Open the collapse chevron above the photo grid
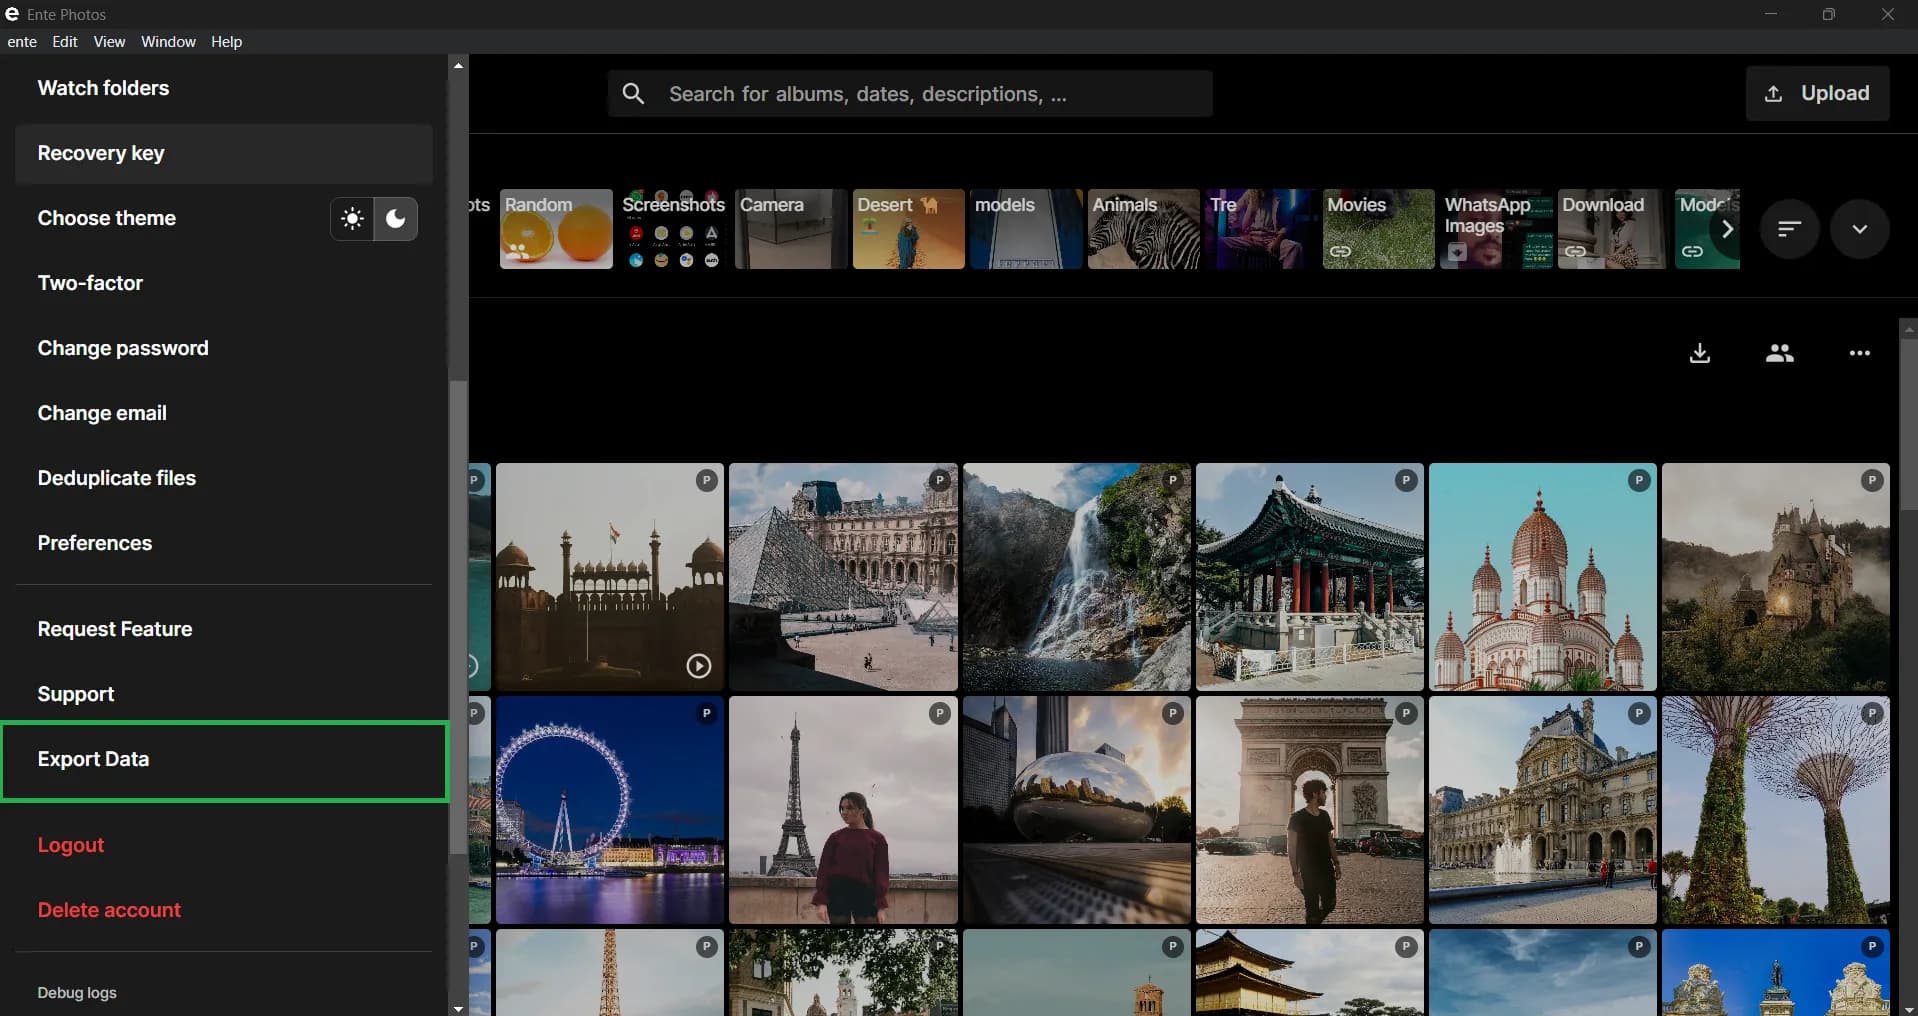Image resolution: width=1918 pixels, height=1016 pixels. click(x=1860, y=228)
